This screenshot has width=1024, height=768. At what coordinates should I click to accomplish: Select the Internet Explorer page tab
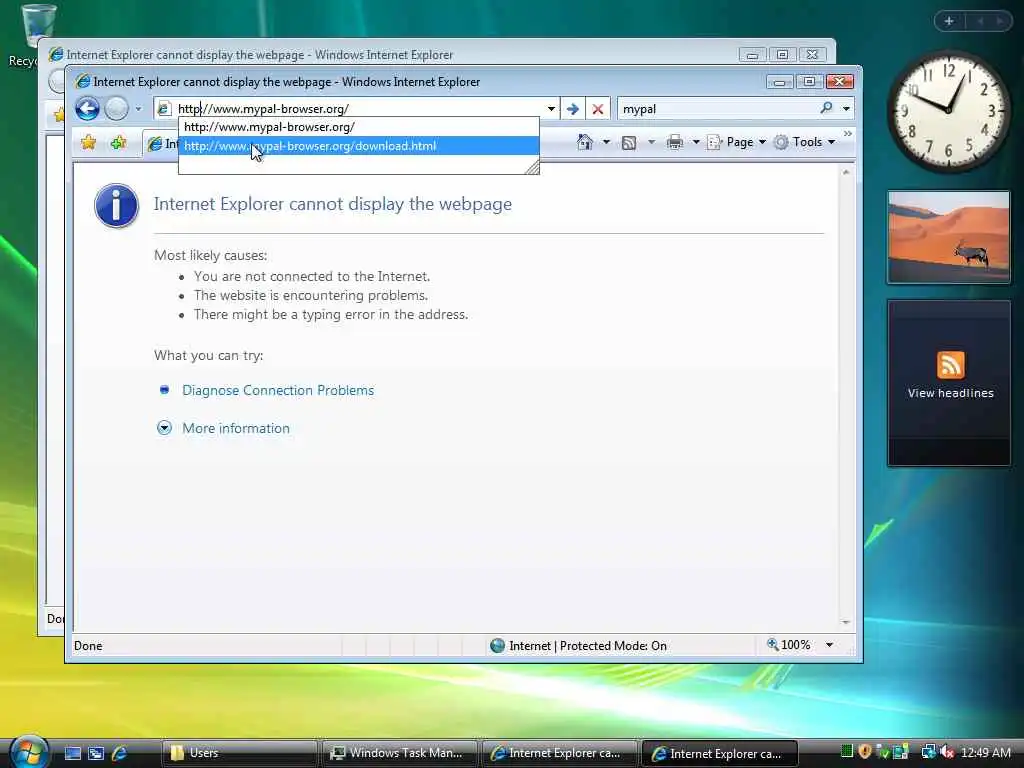click(x=161, y=144)
